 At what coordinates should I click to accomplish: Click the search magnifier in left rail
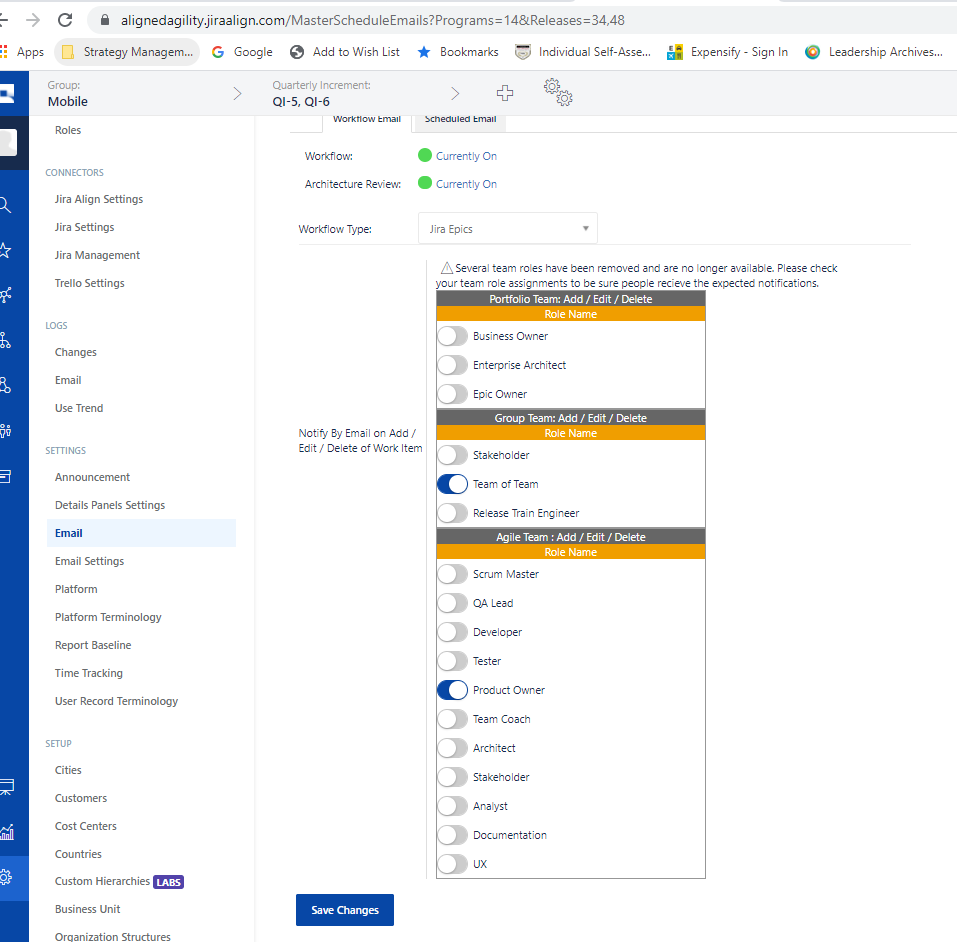5,205
